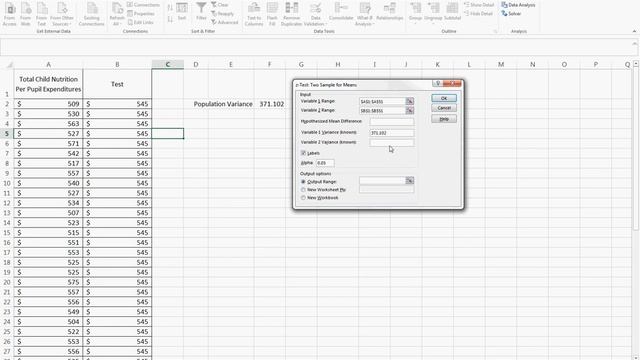Screen dimensions: 640x360
Task: Select column B header
Action: point(117,64)
